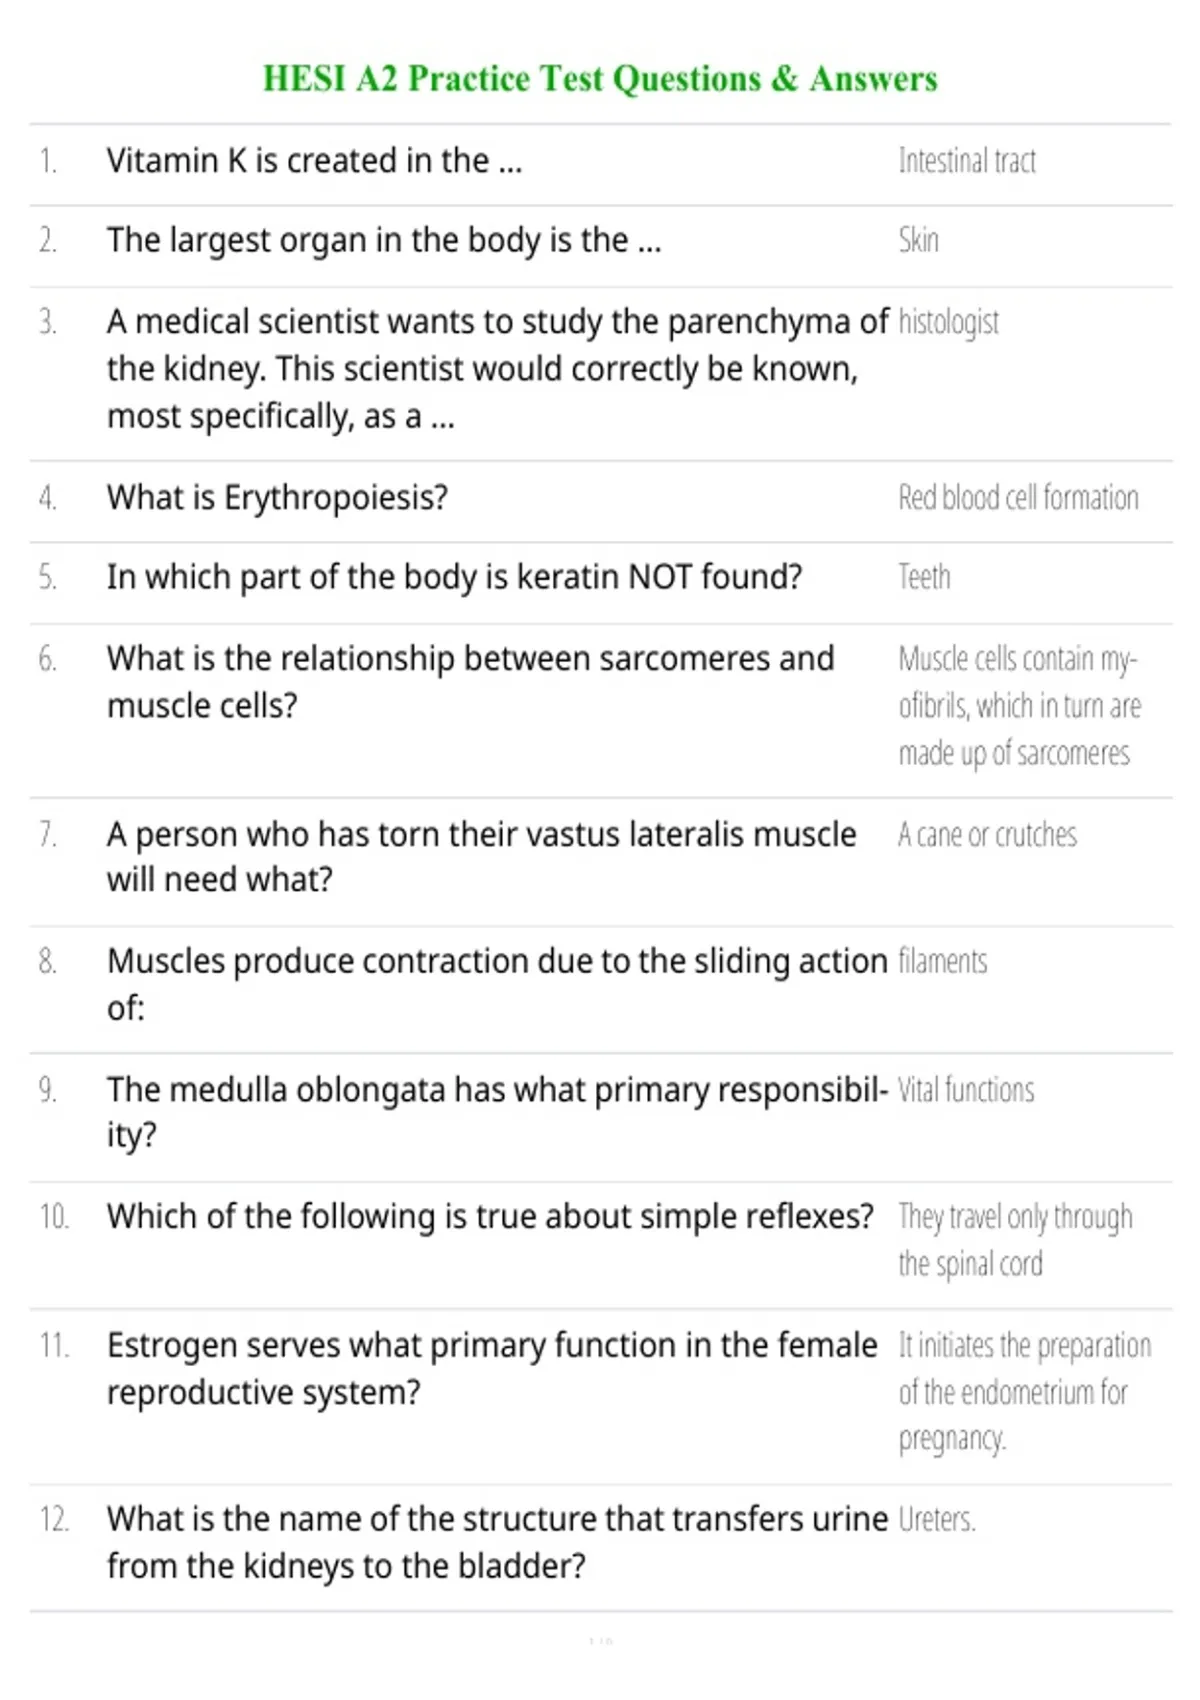The height and width of the screenshot is (1700, 1200).
Task: Select the answer "Ureters."
Action: (x=936, y=1519)
